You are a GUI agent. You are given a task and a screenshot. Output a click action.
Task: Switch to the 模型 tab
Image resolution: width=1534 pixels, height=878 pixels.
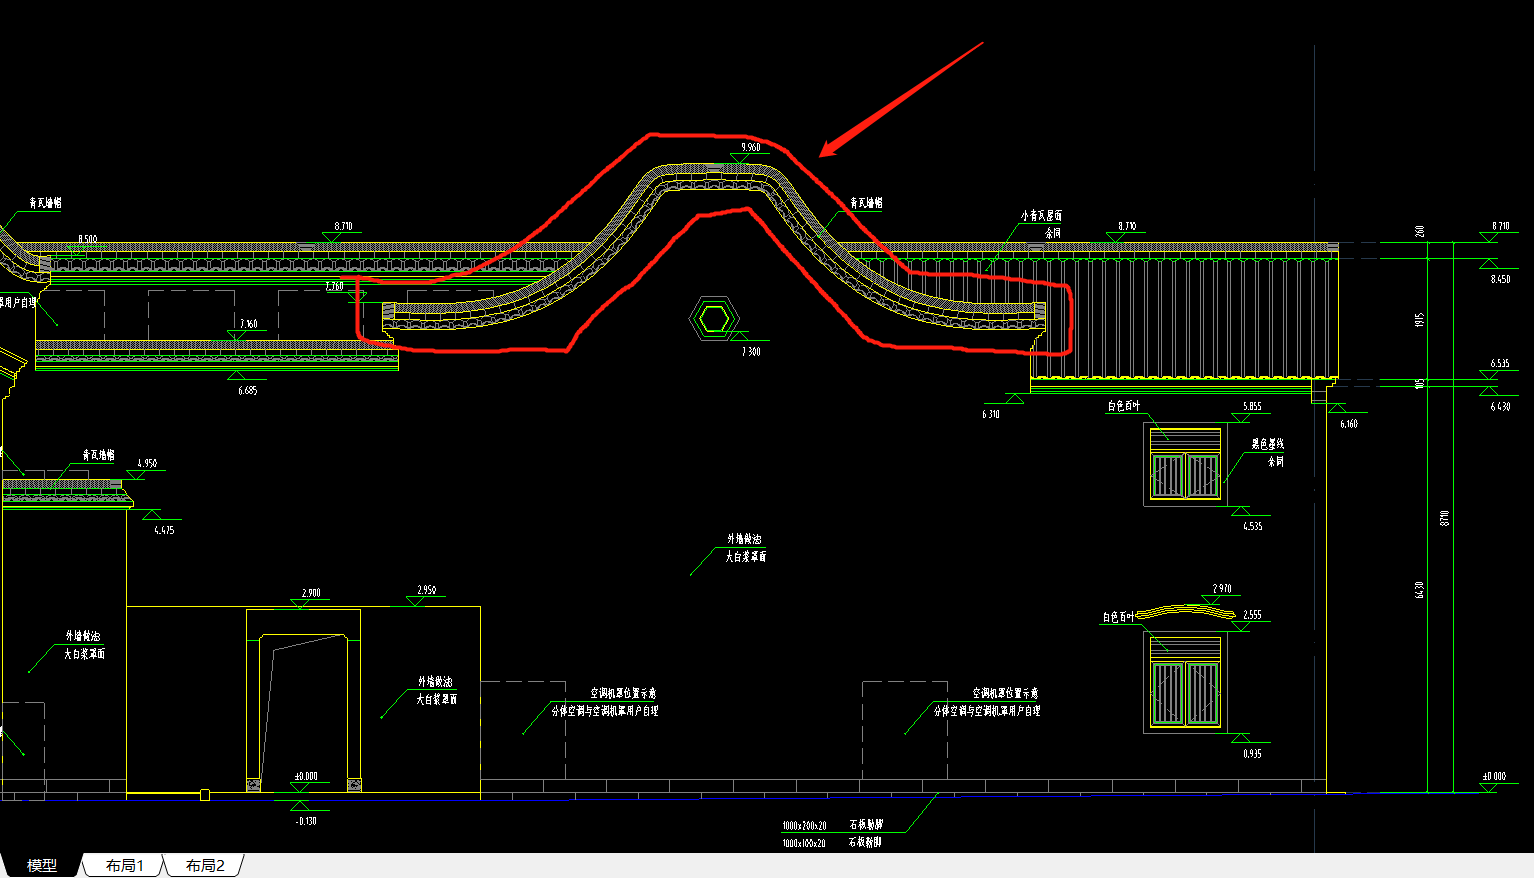[x=42, y=865]
